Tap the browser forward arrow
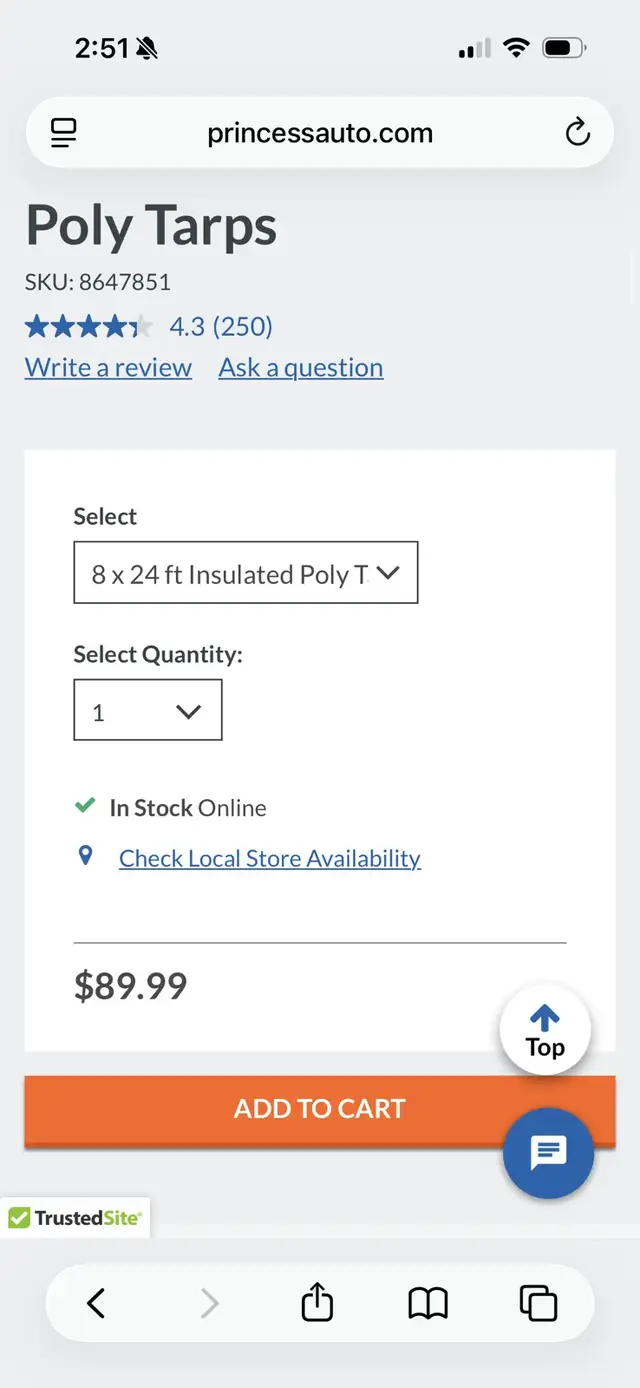 (x=209, y=1303)
